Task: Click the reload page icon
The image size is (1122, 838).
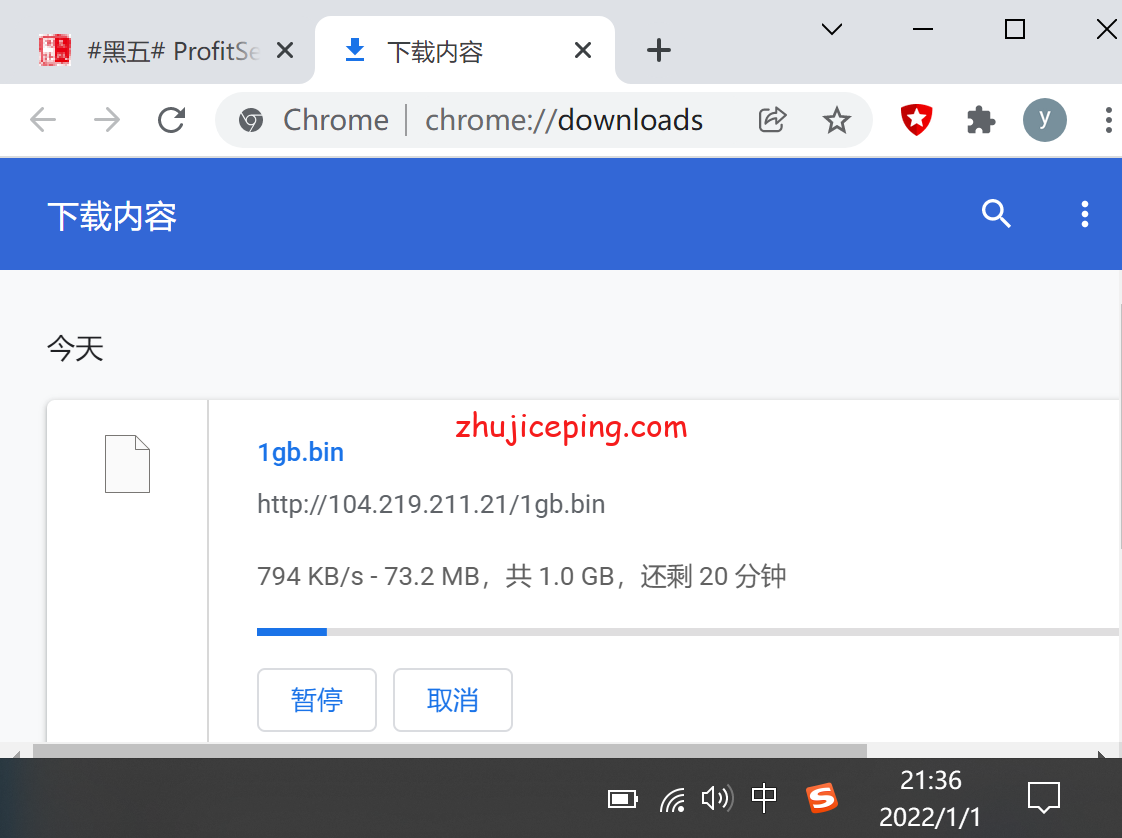Action: click(172, 120)
